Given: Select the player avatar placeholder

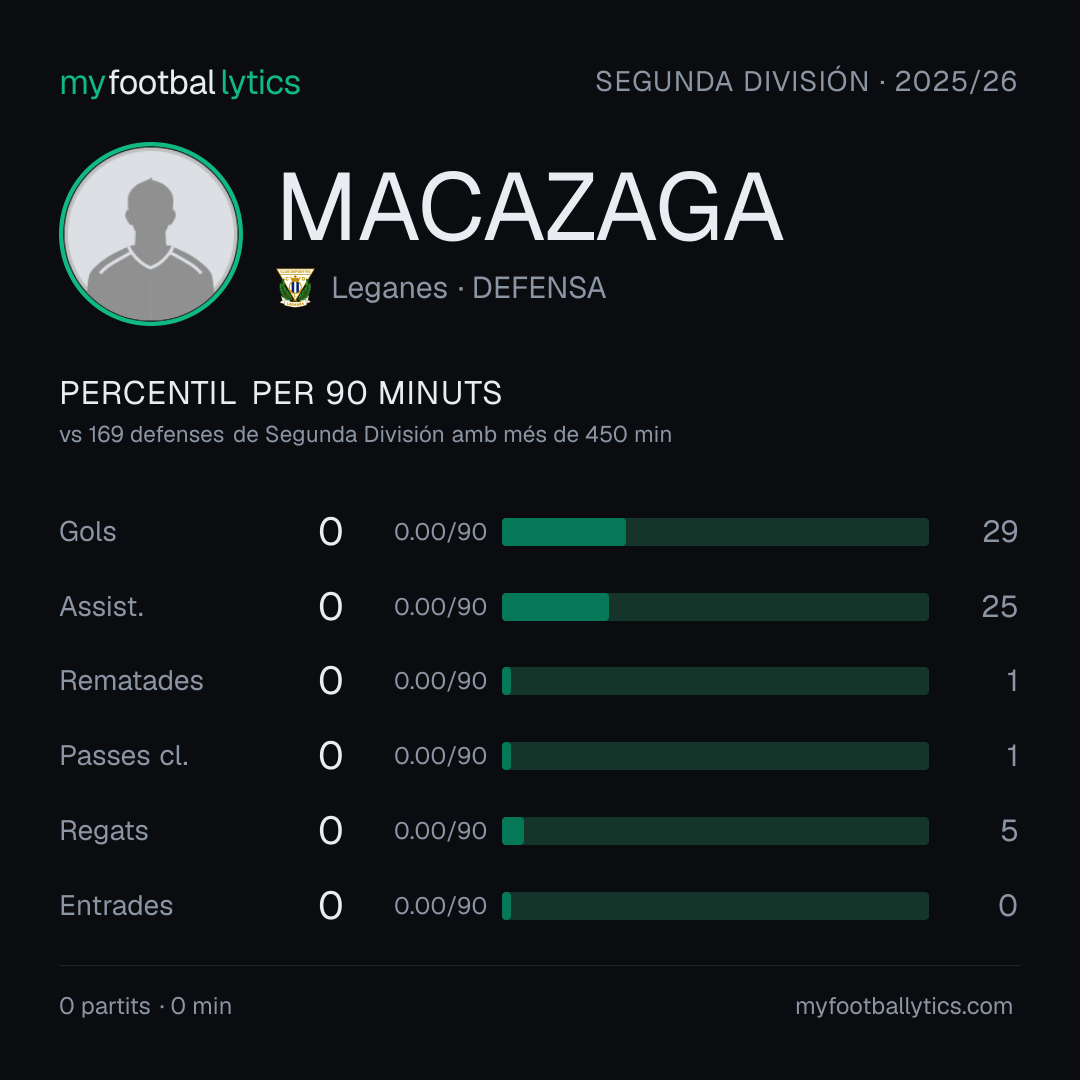Looking at the screenshot, I should tap(151, 234).
